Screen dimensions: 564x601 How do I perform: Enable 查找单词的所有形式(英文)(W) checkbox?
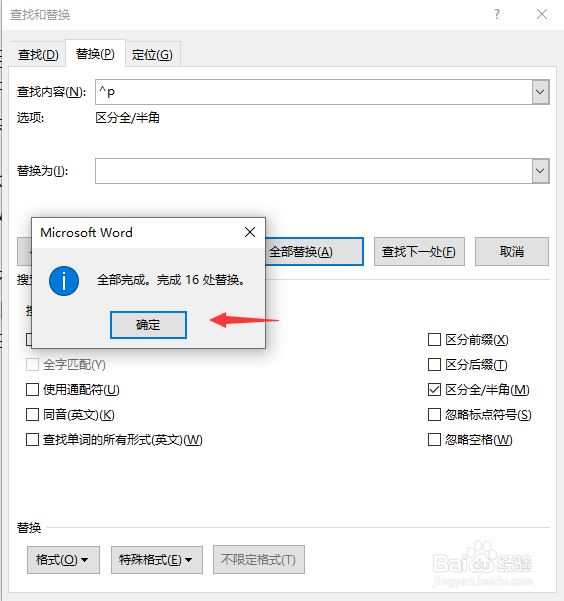[x=32, y=440]
